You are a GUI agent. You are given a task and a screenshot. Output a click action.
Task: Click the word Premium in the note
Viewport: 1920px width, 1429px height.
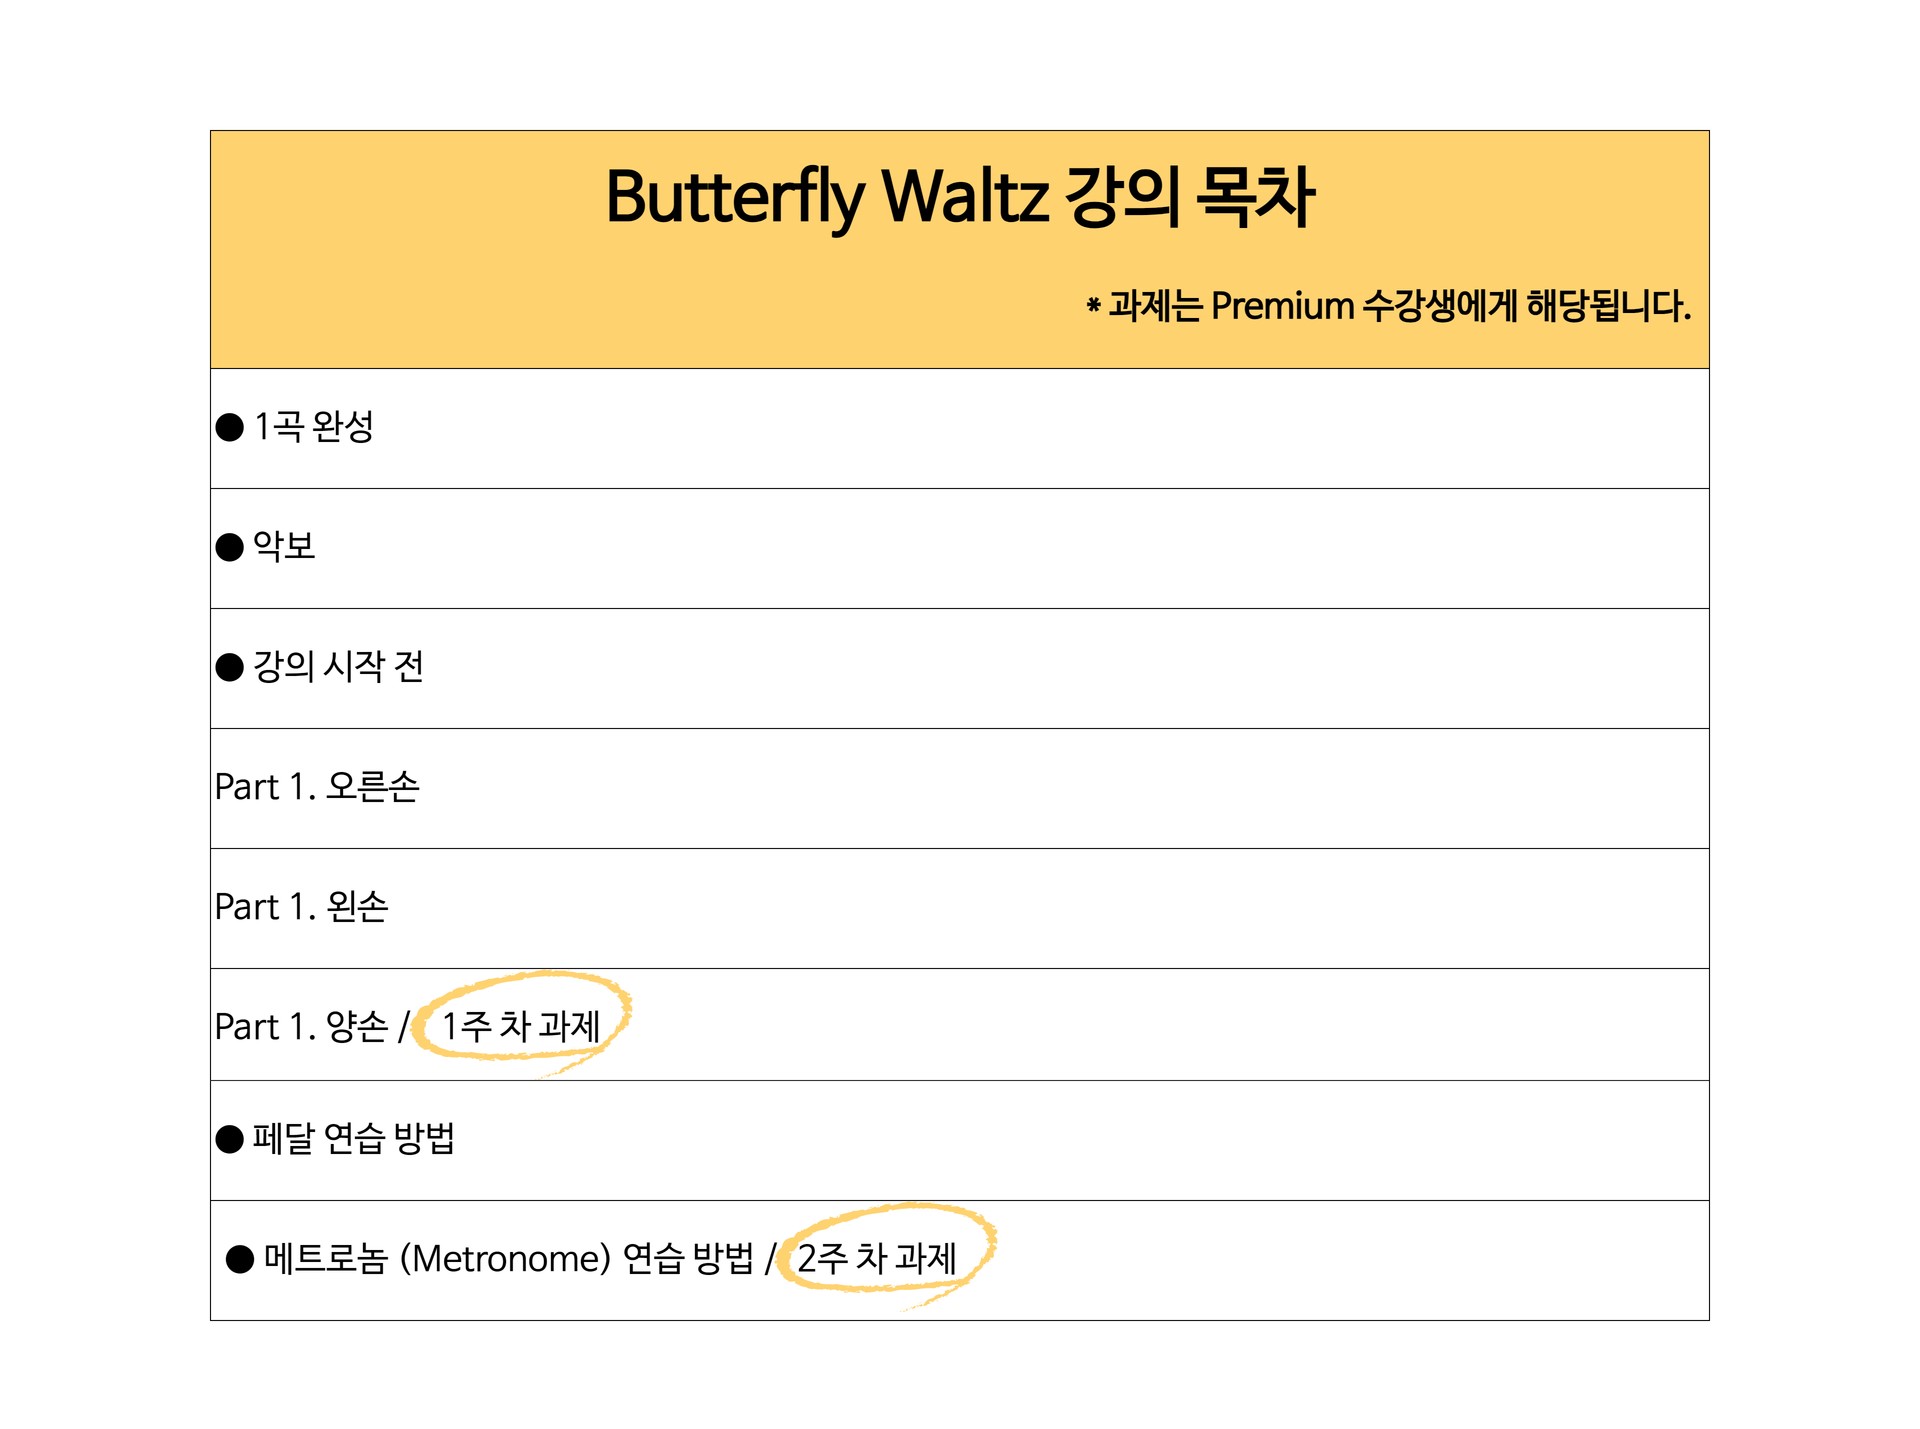click(x=1281, y=306)
